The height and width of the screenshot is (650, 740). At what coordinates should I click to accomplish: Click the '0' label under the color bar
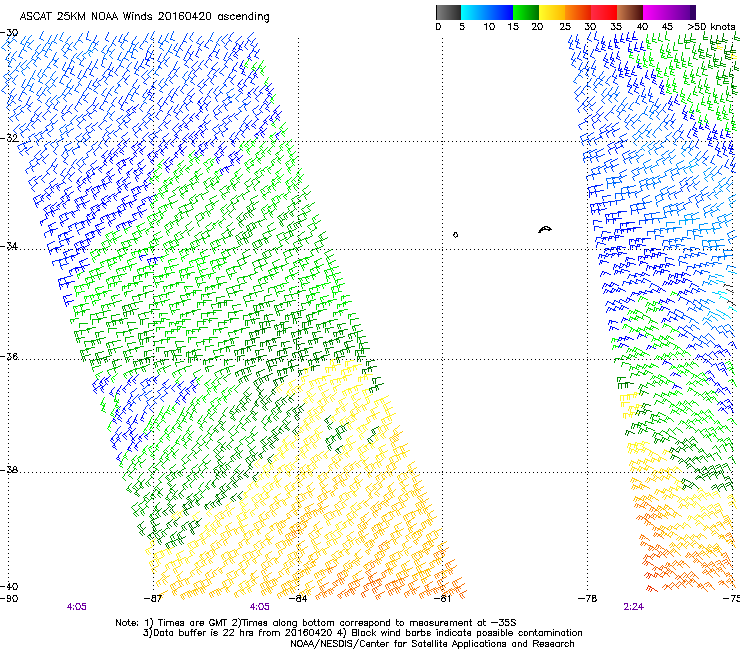[x=438, y=27]
